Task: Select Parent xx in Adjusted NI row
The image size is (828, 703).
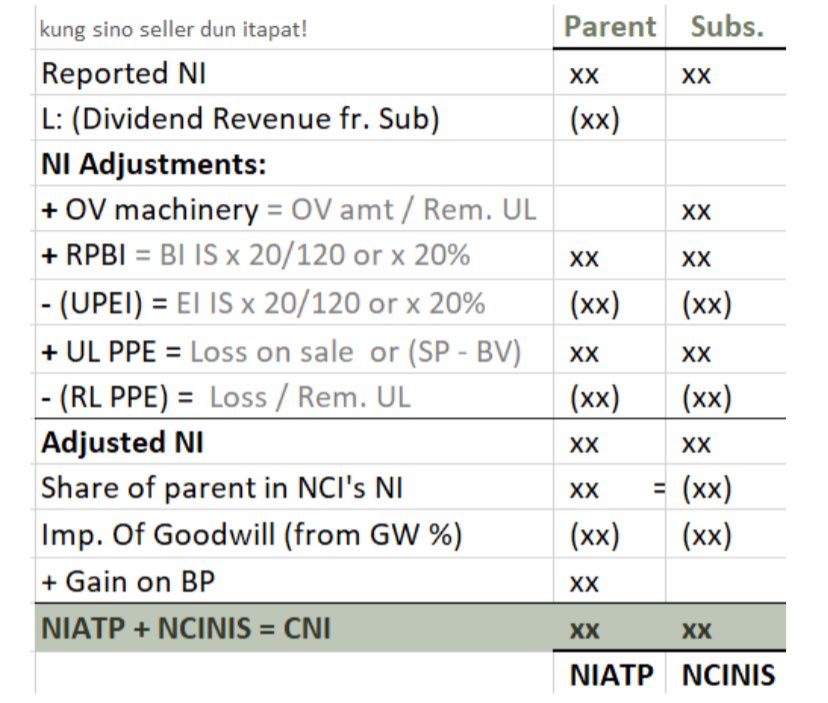Action: [609, 443]
